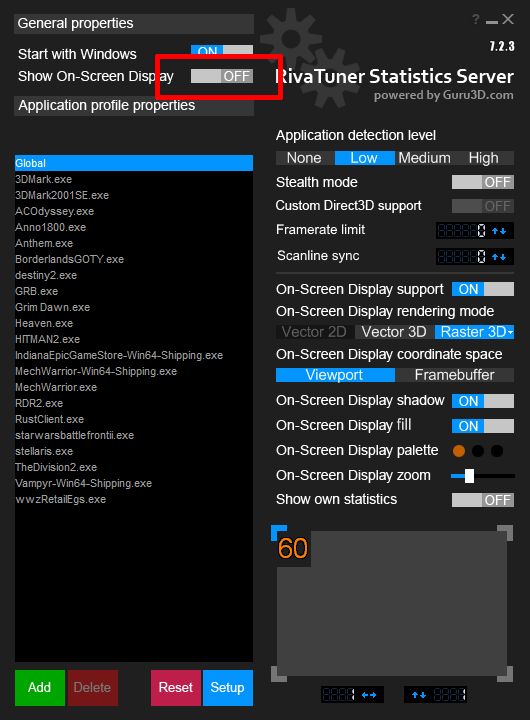Click orange On-Screen Display palette color
Screen dimensions: 530x720
pos(458,451)
